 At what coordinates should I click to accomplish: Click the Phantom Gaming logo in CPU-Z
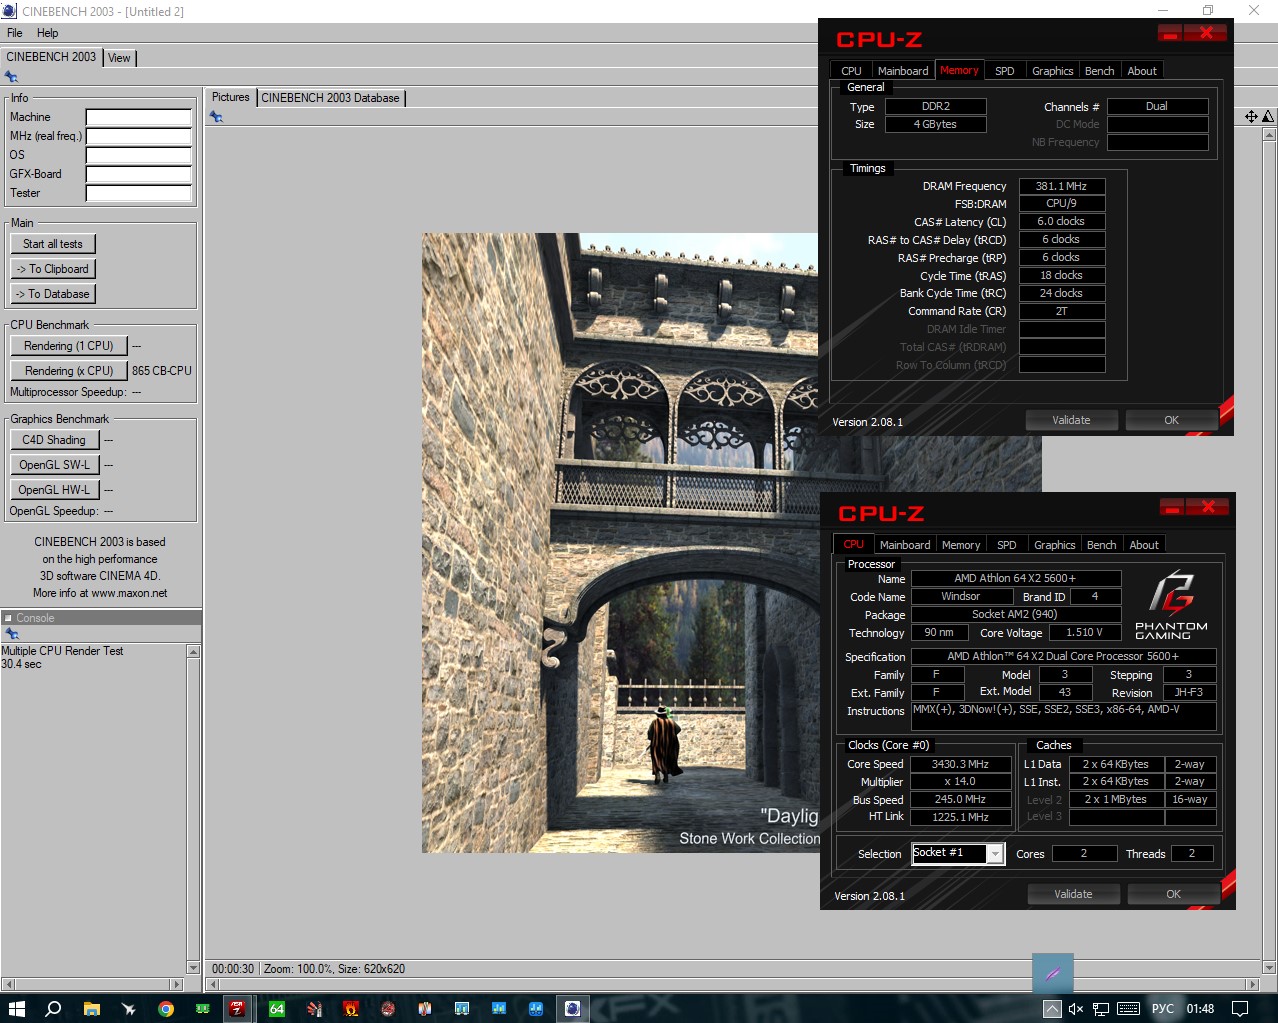tap(1171, 603)
